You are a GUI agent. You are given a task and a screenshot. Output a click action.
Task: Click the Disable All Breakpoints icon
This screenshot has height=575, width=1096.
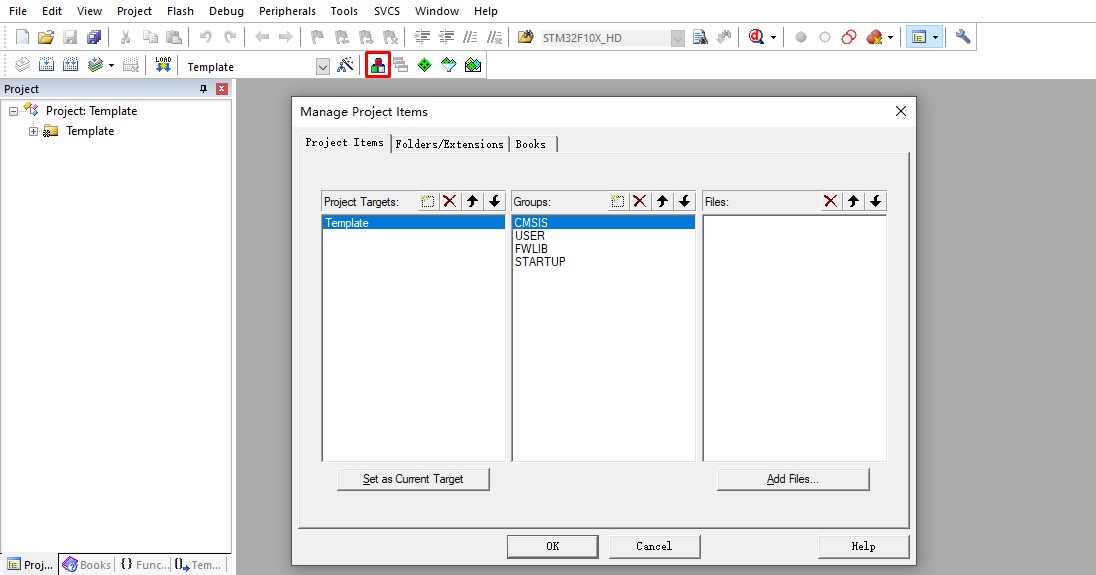[x=849, y=37]
